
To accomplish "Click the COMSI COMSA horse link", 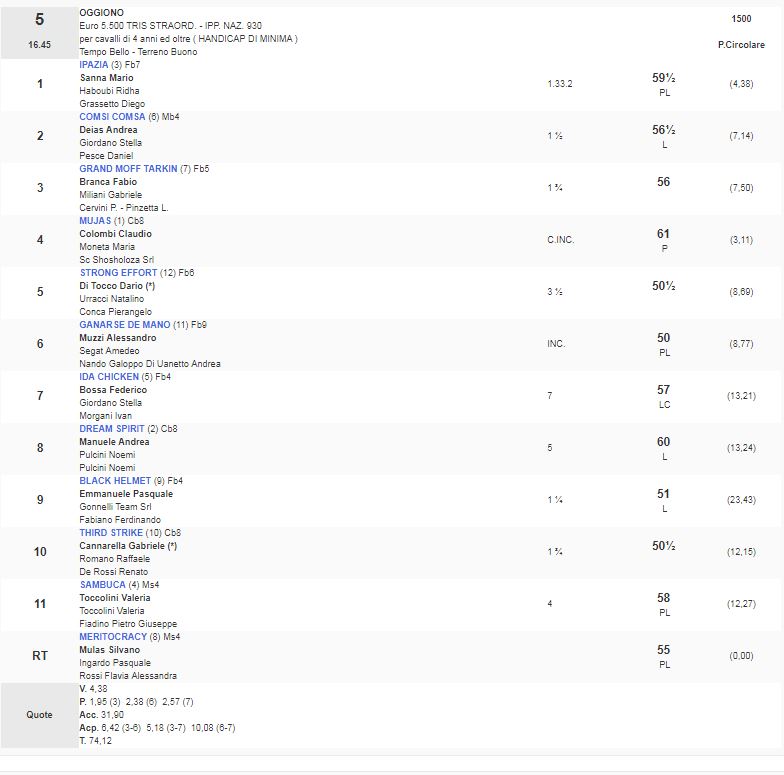I will pyautogui.click(x=112, y=117).
